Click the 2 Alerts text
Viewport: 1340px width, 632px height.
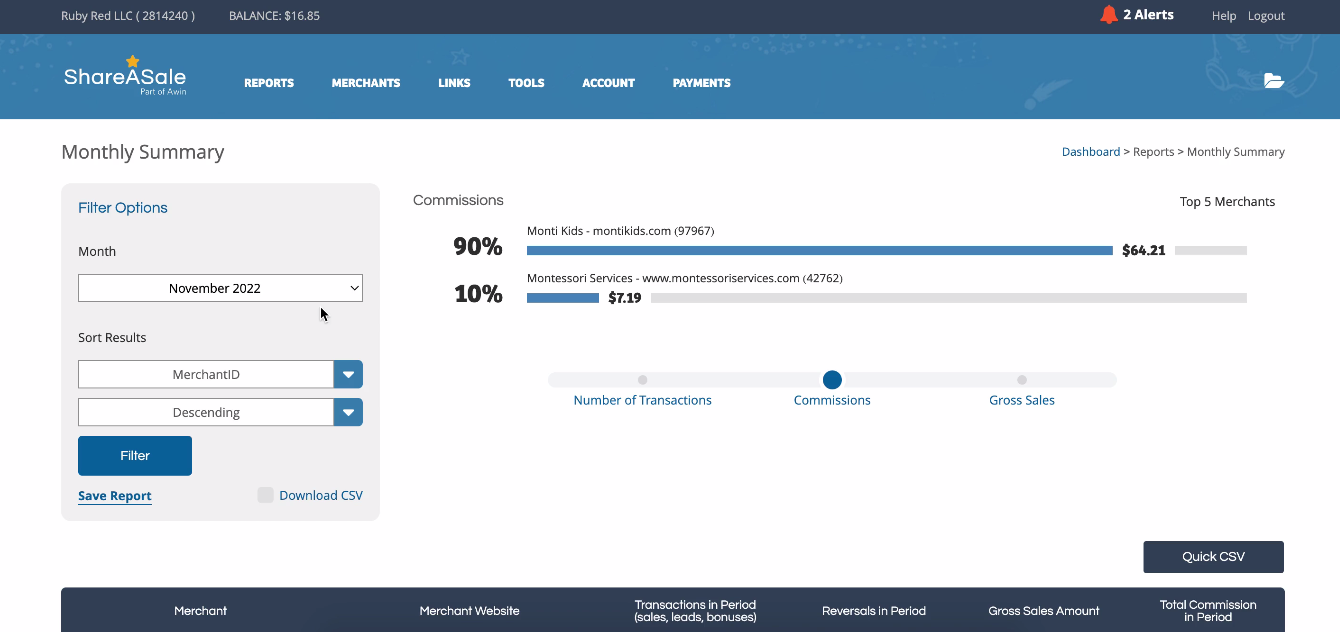pyautogui.click(x=1148, y=15)
